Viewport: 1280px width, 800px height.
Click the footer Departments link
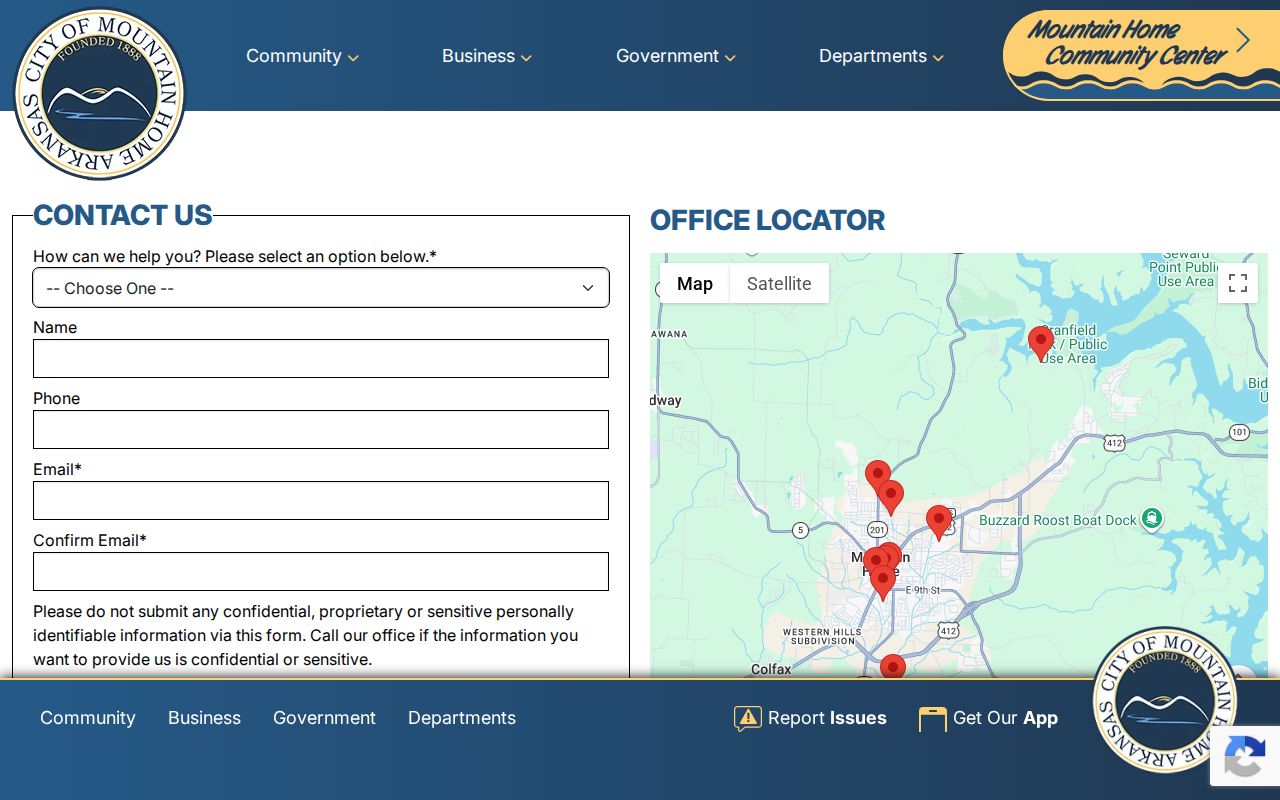pyautogui.click(x=462, y=718)
